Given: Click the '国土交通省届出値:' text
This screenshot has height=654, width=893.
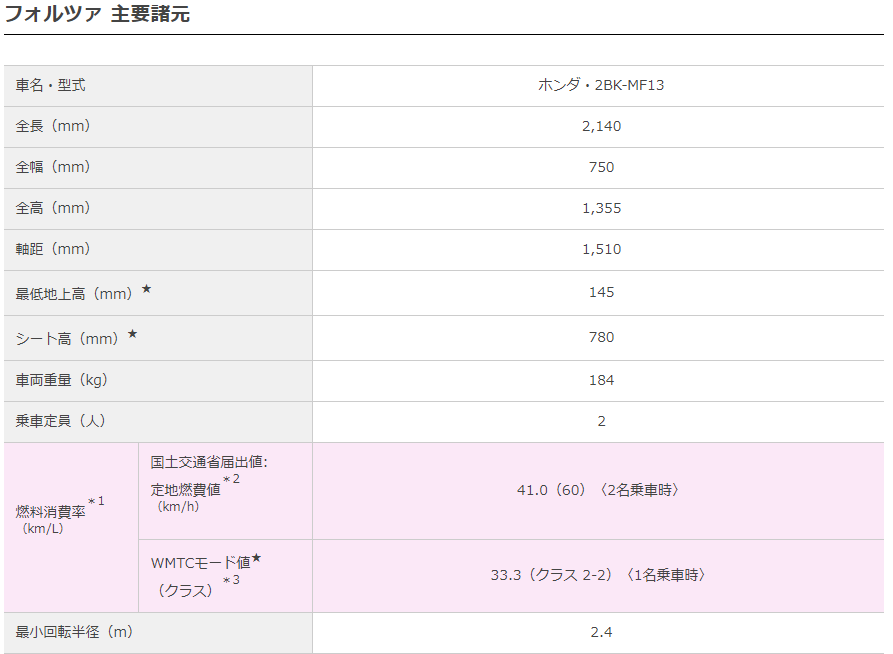Looking at the screenshot, I should tap(209, 462).
